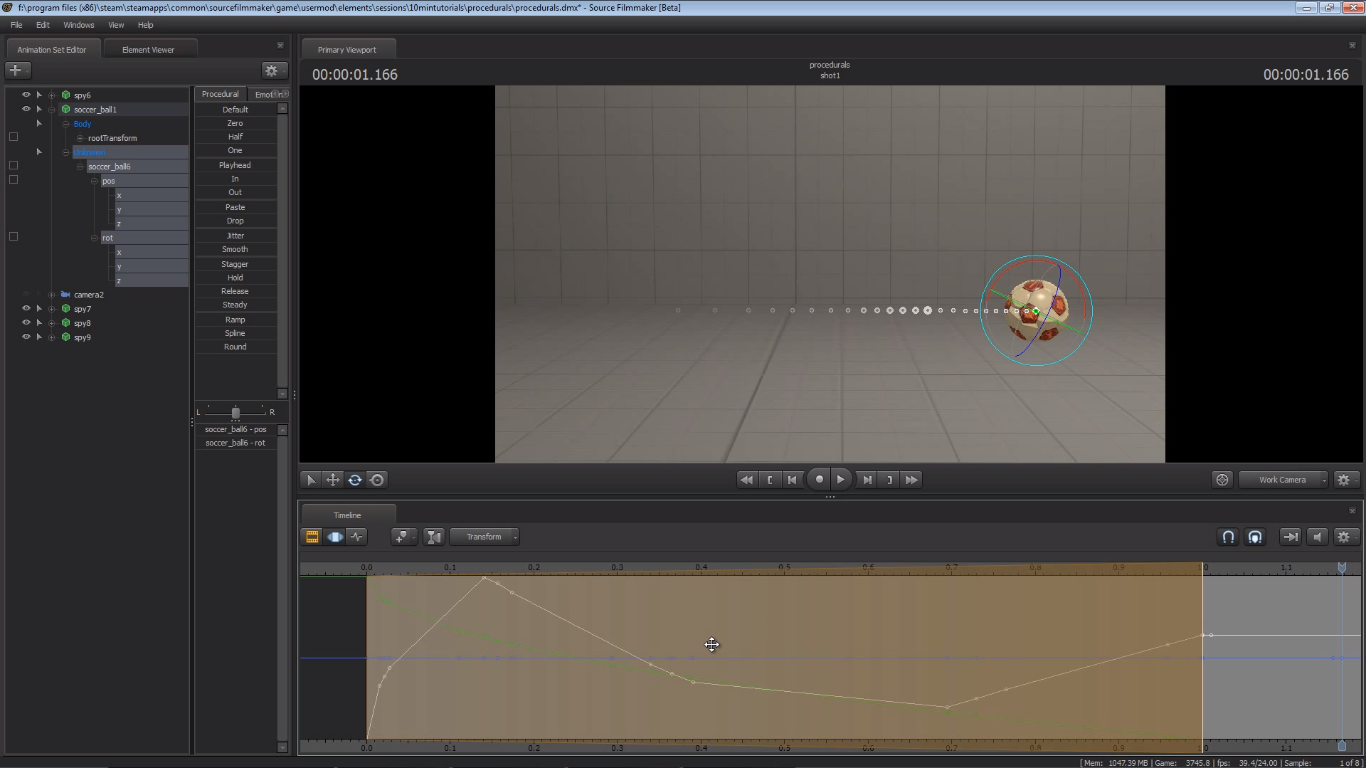This screenshot has height=768, width=1366.
Task: Apply the Playhead procedural preset
Action: tap(235, 165)
